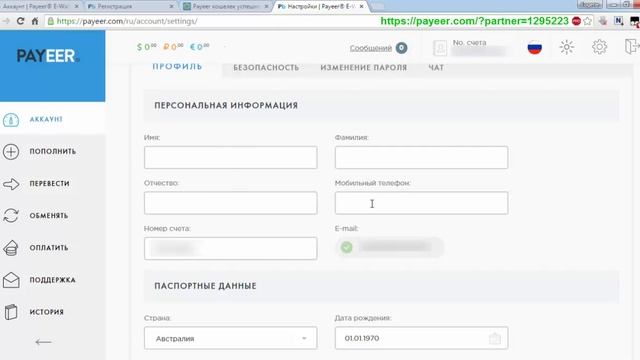The width and height of the screenshot is (640, 360).
Task: Click the No. счета label in header
Action: point(469,42)
